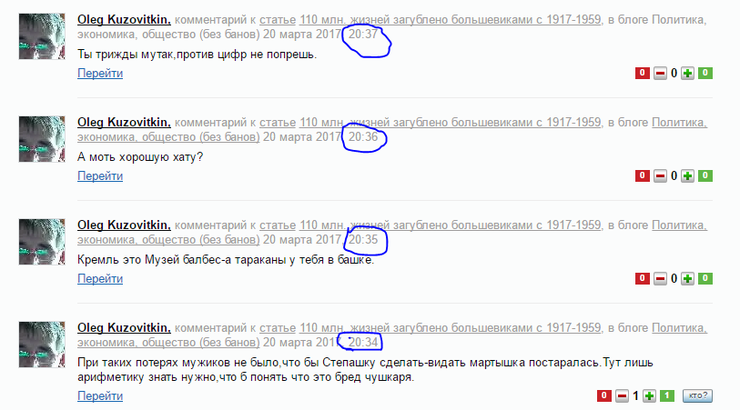
Task: Click green positive count on the 20:34 comment
Action: point(667,396)
